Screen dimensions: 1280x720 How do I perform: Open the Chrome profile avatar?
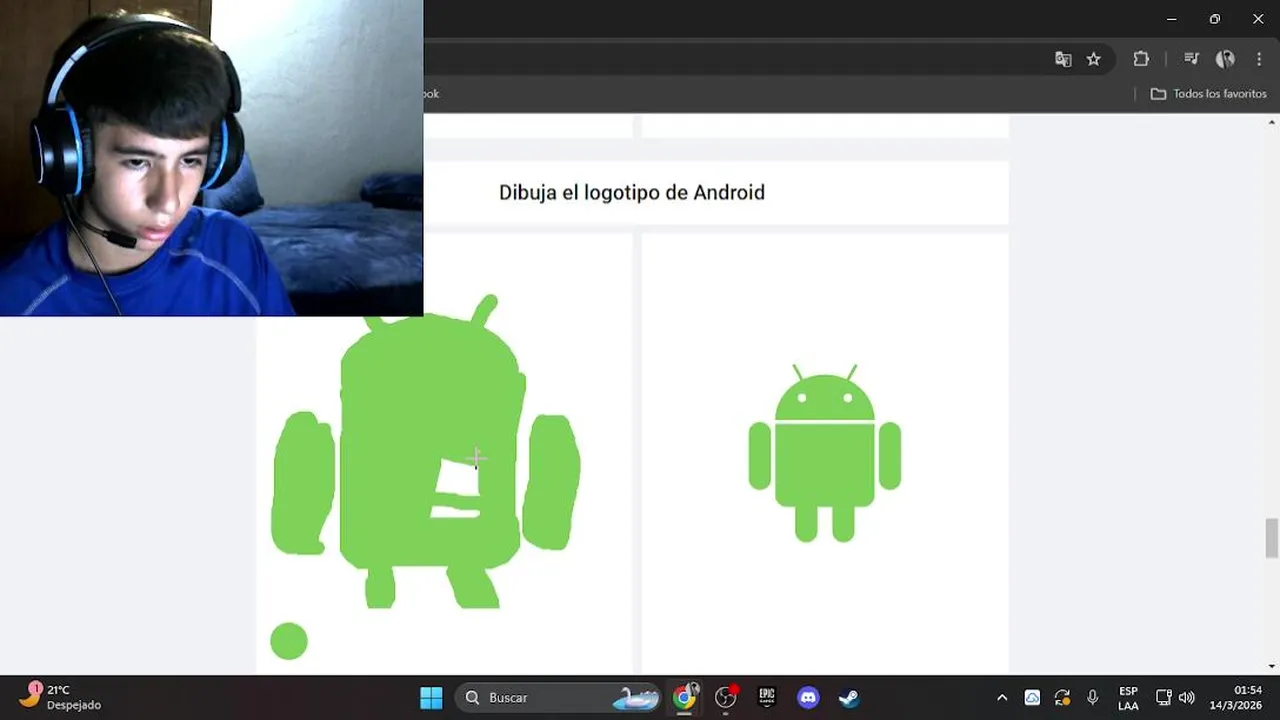tap(1225, 59)
